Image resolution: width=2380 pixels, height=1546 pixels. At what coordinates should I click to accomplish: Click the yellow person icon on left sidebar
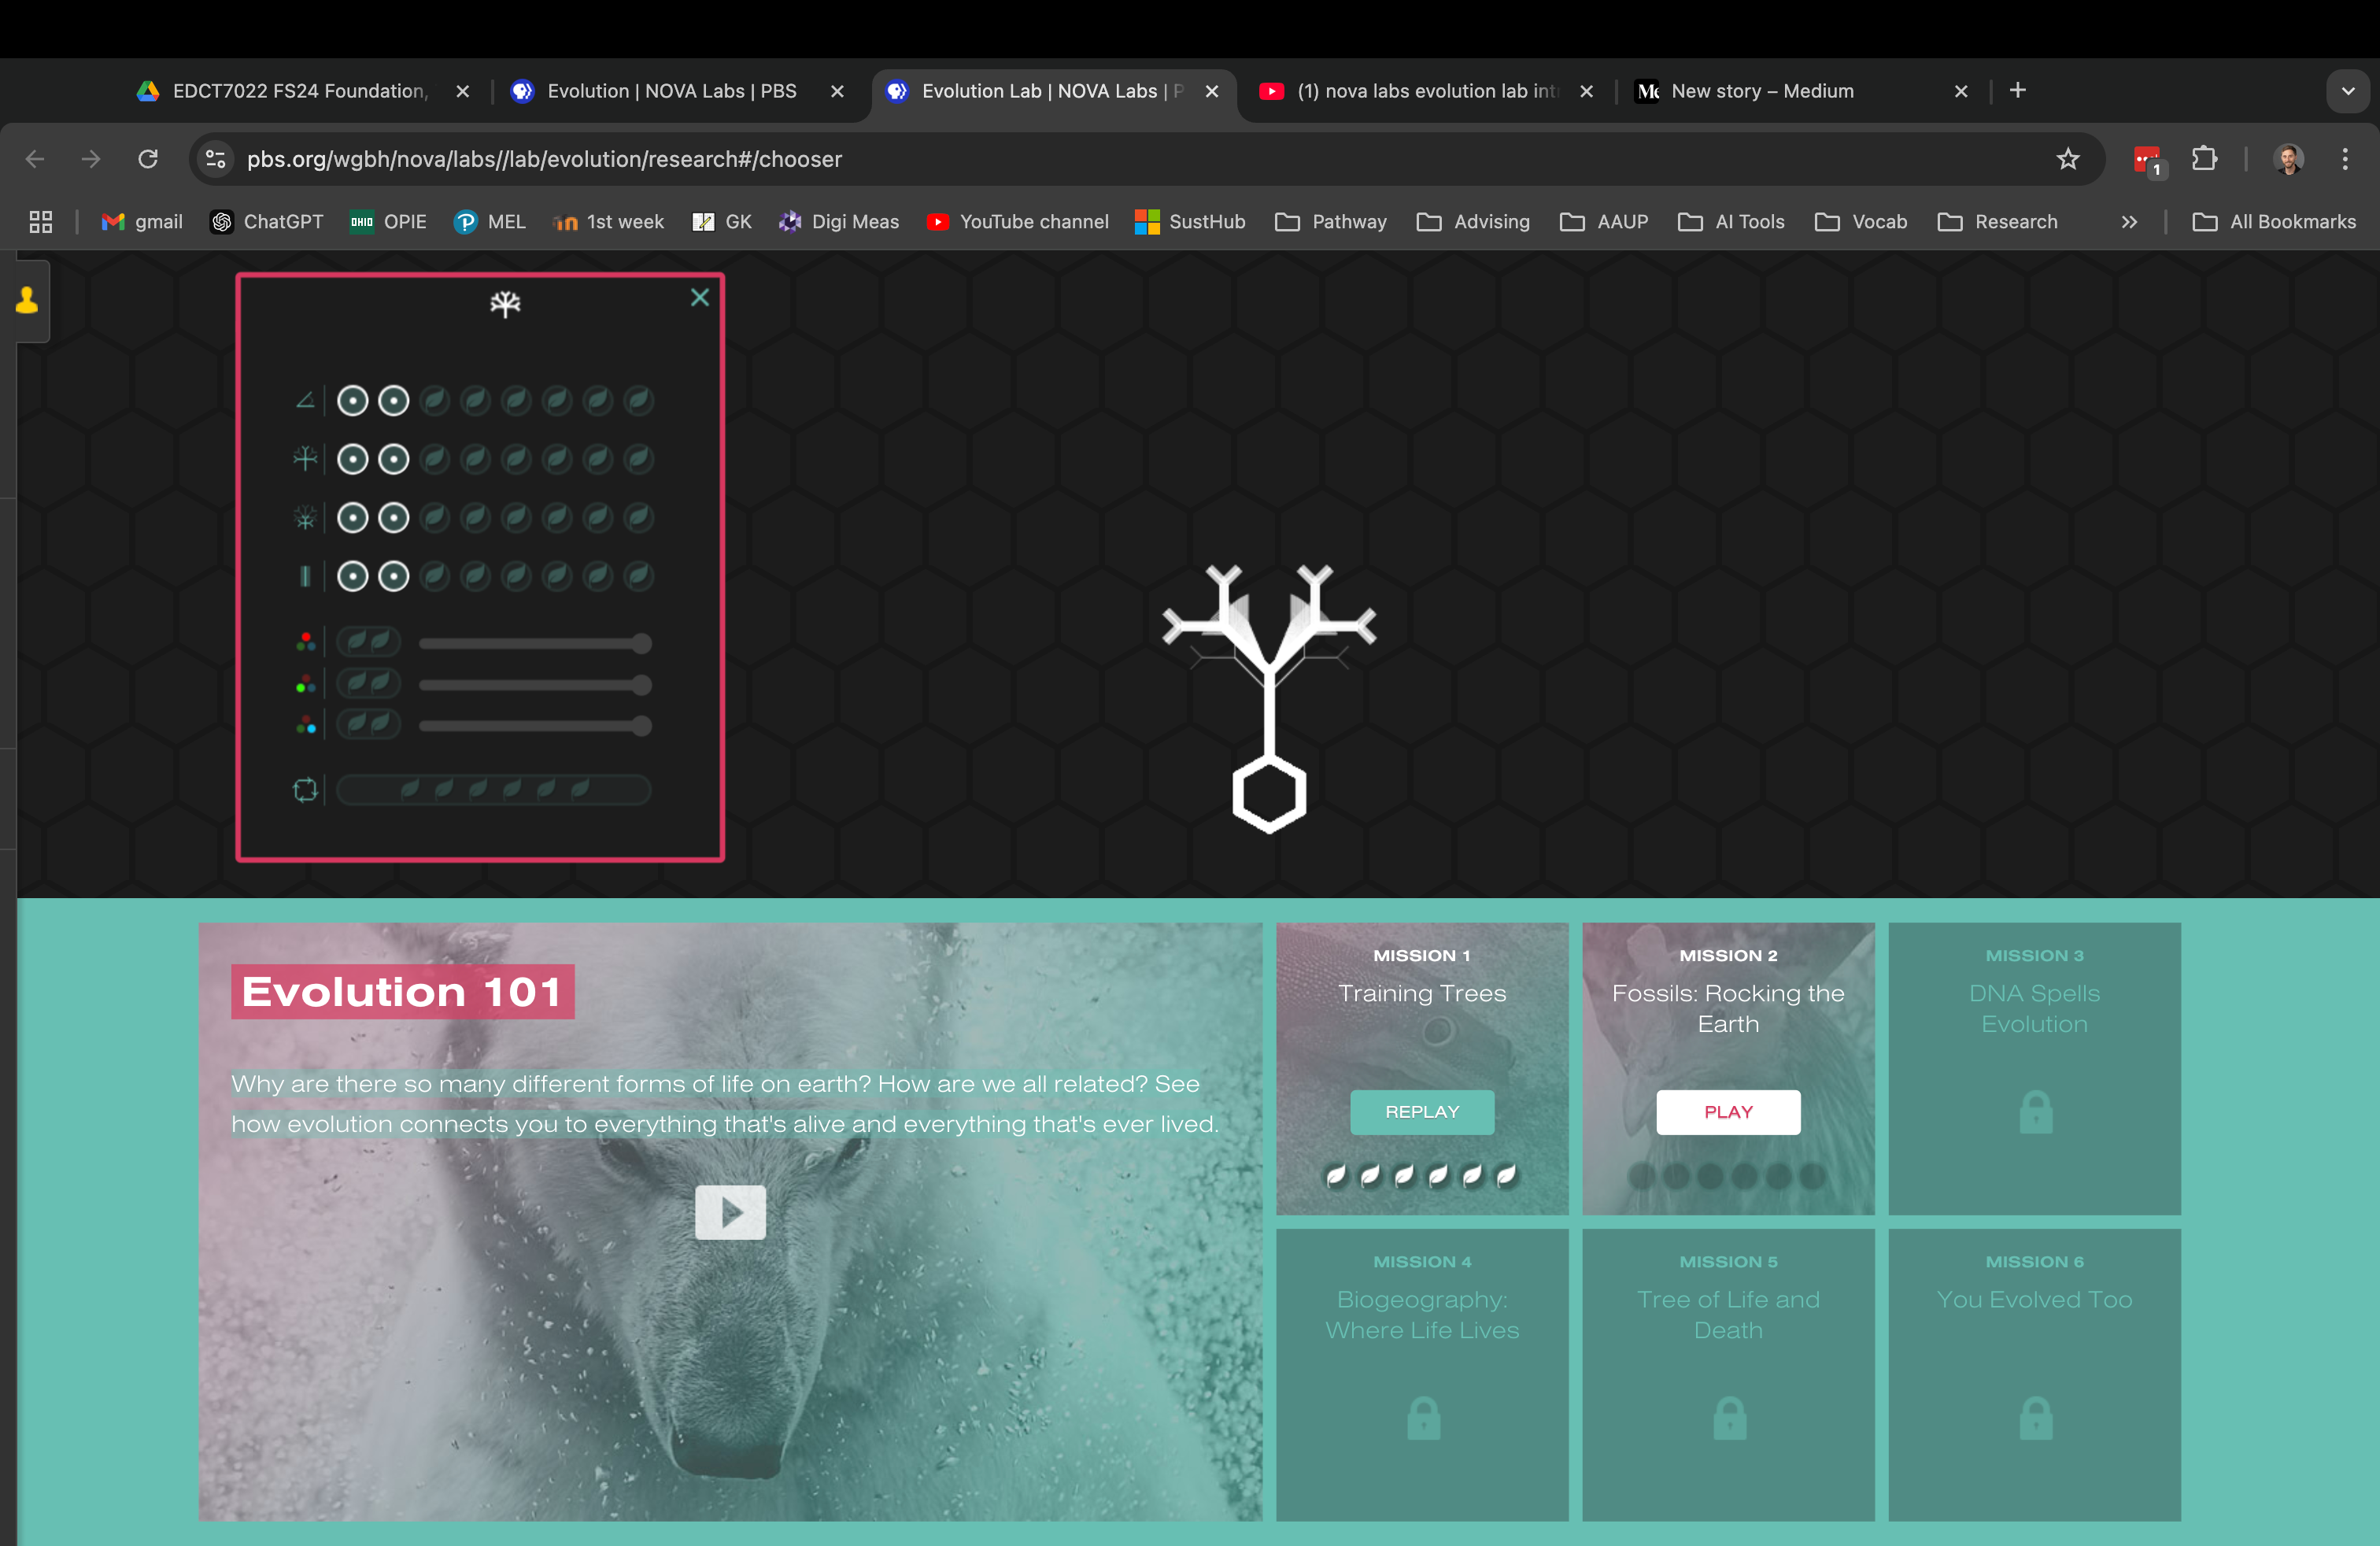click(x=27, y=300)
